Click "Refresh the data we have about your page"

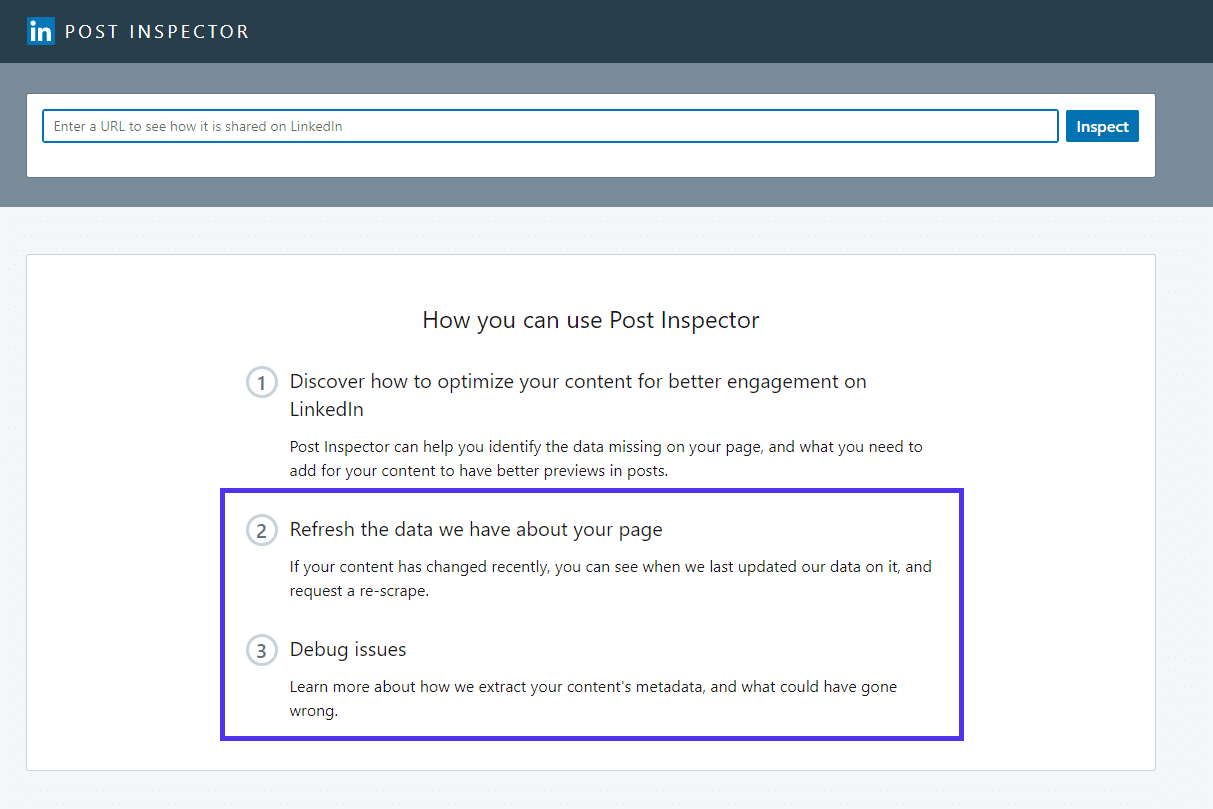(x=475, y=529)
